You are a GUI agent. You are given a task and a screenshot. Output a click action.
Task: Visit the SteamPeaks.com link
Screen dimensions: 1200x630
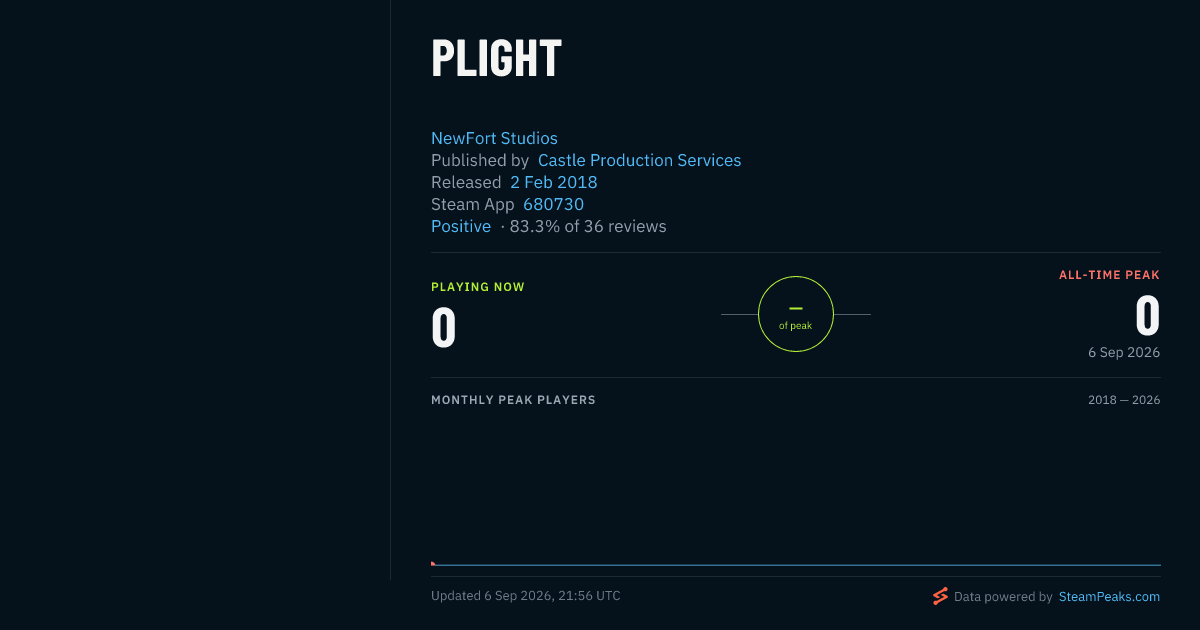click(x=1109, y=596)
